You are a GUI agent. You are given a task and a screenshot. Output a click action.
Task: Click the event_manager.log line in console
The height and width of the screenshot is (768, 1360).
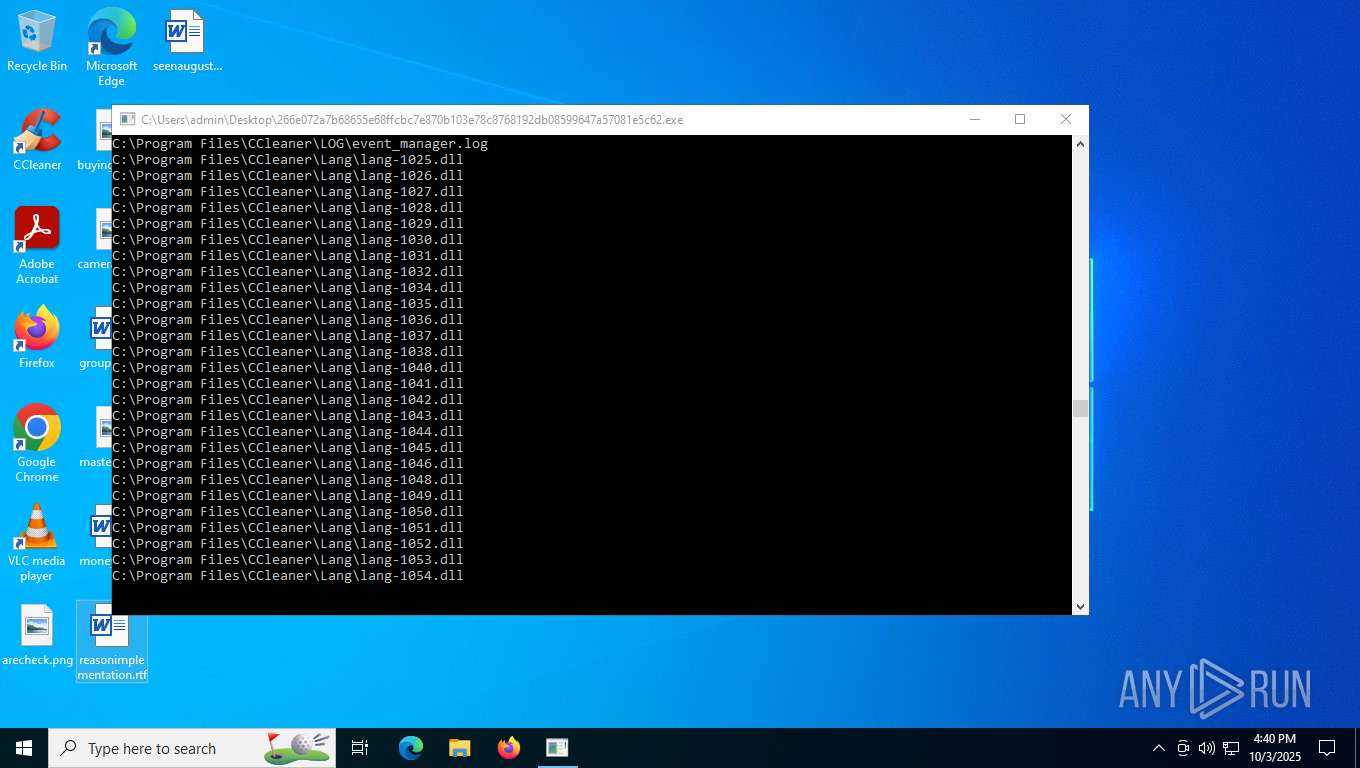300,144
